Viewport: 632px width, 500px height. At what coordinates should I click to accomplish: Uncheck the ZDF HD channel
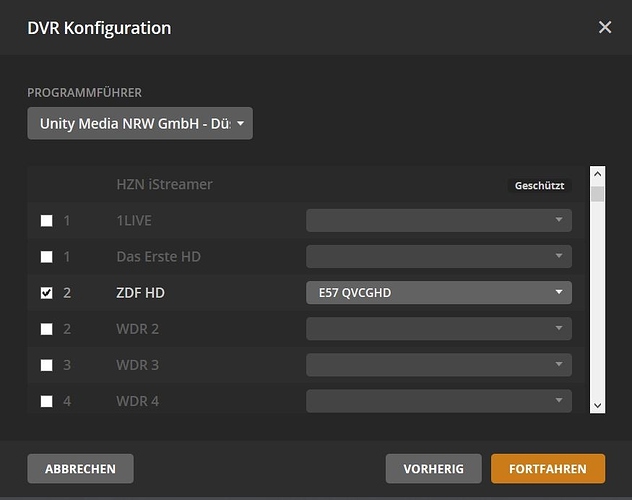[46, 293]
